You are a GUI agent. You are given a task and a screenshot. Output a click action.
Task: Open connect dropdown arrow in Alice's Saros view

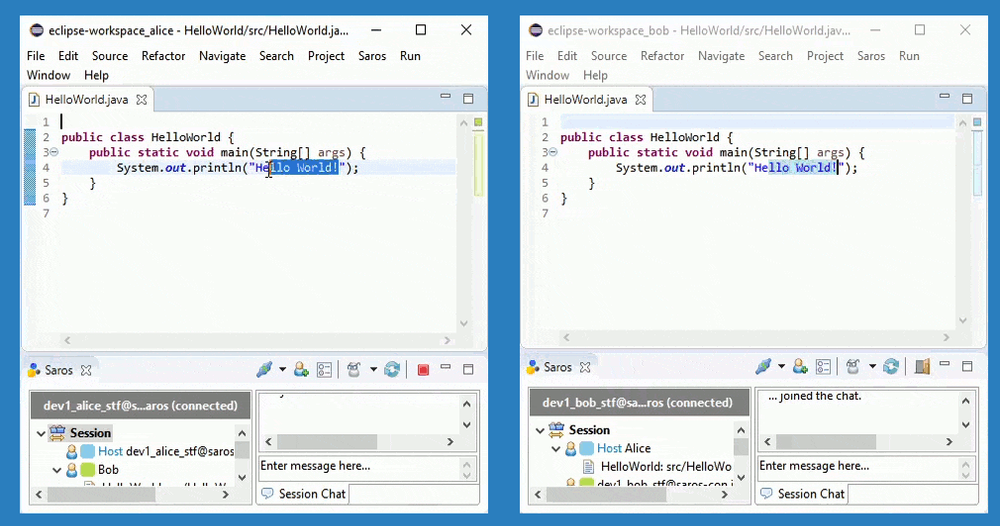point(283,369)
